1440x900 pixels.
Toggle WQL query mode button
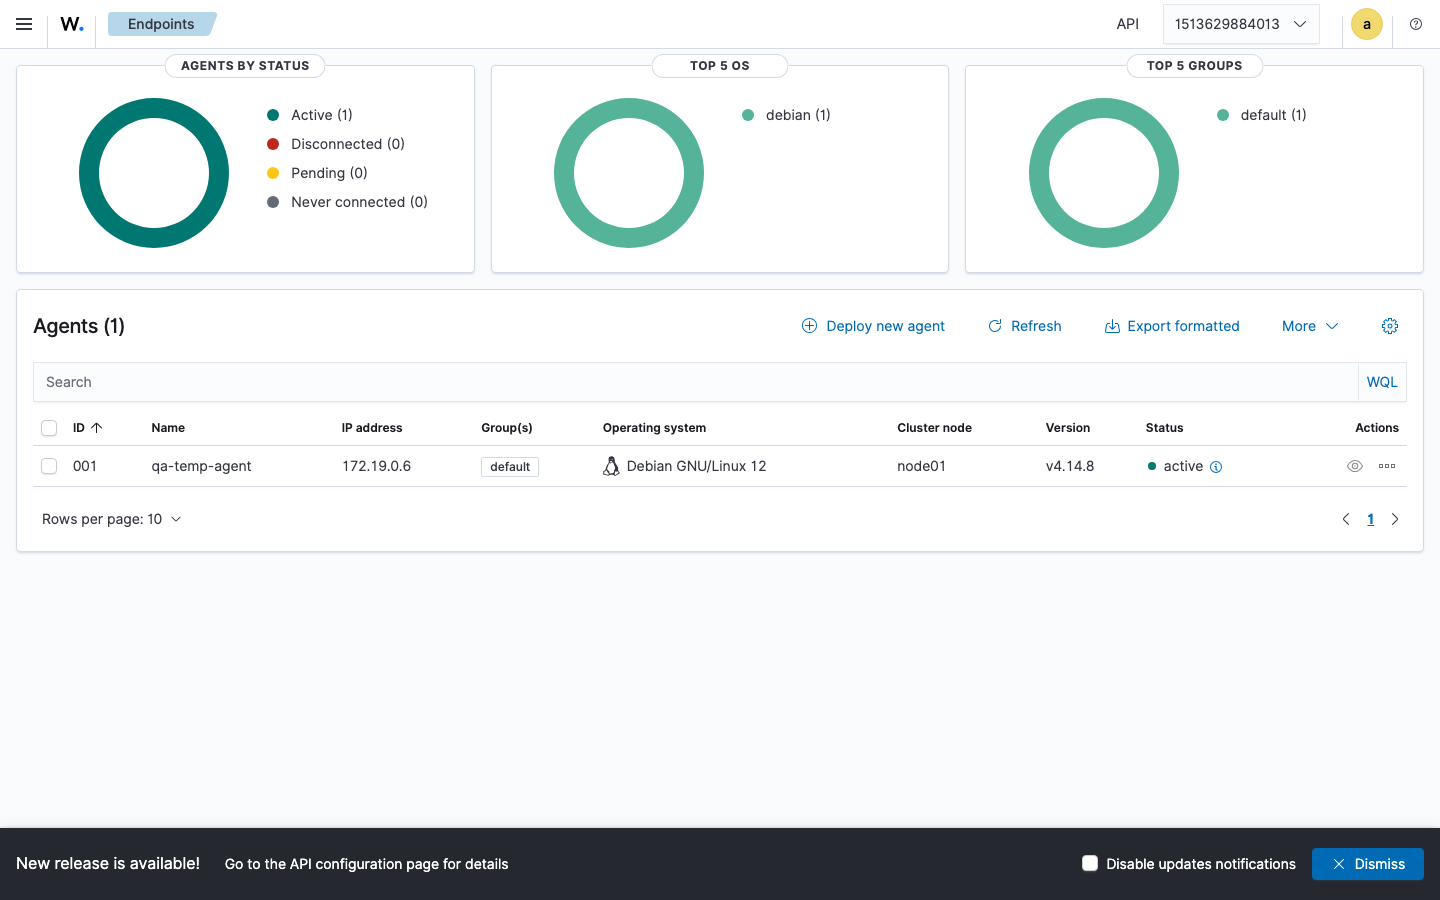click(1382, 382)
